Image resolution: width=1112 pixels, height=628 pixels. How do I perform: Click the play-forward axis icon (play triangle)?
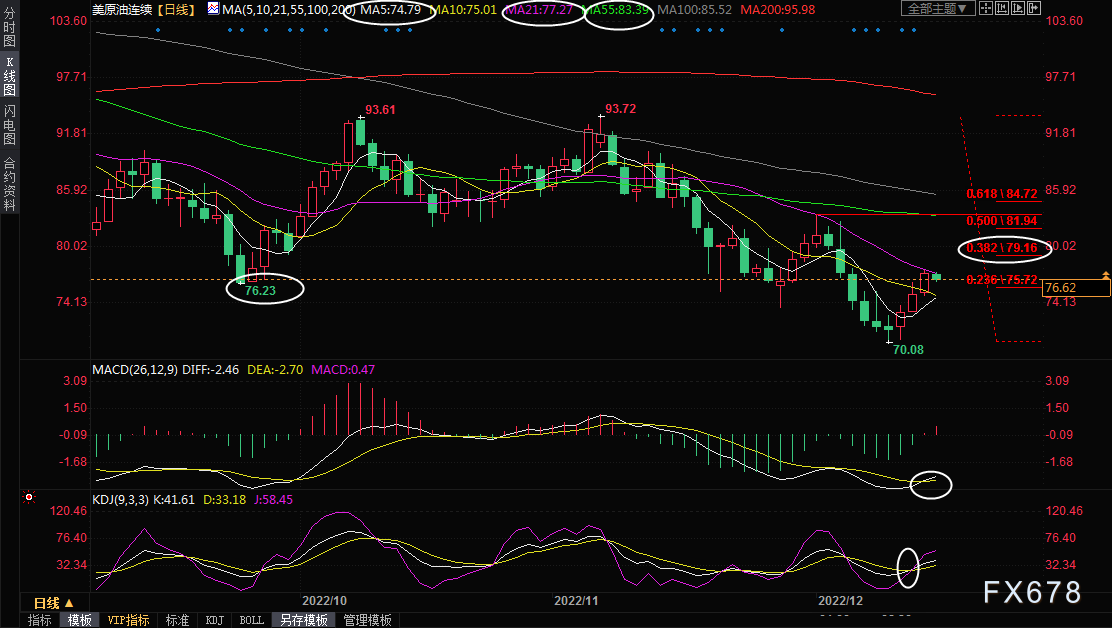1018,9
